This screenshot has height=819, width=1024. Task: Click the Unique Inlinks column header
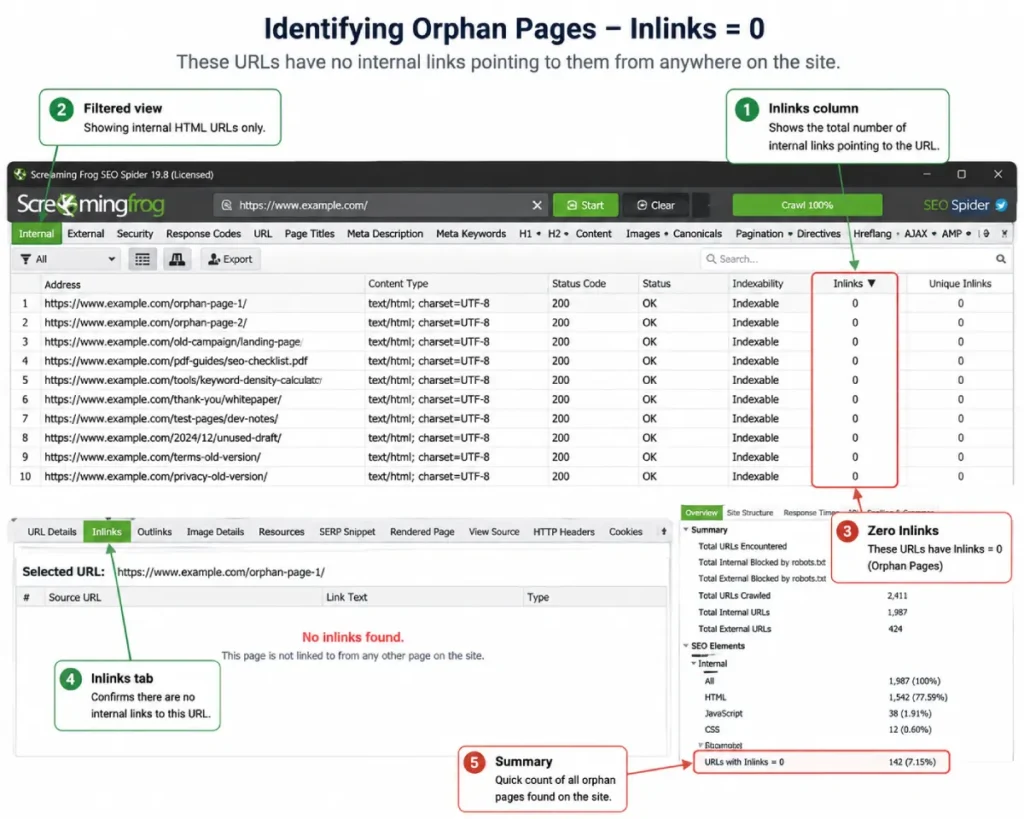[x=960, y=283]
